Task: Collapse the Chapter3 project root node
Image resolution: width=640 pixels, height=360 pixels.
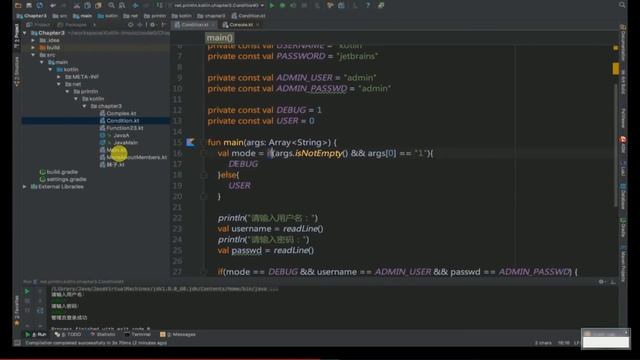Action: pos(25,33)
